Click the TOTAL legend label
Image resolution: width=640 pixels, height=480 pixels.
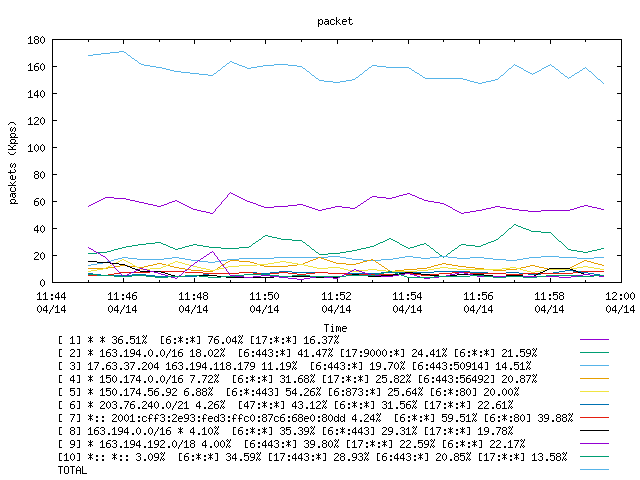[72, 471]
